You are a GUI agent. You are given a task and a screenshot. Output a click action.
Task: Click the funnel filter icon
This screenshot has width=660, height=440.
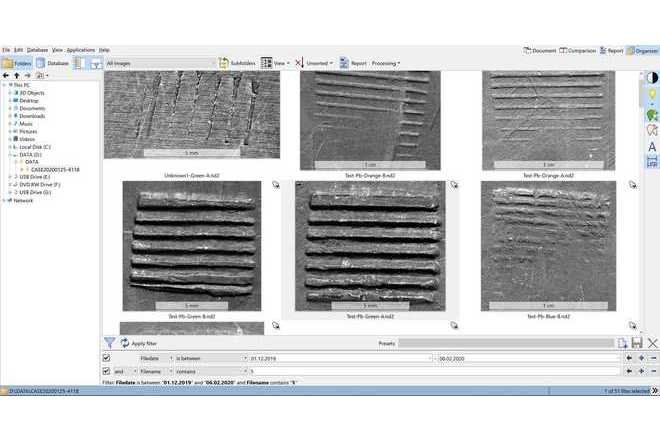point(109,343)
